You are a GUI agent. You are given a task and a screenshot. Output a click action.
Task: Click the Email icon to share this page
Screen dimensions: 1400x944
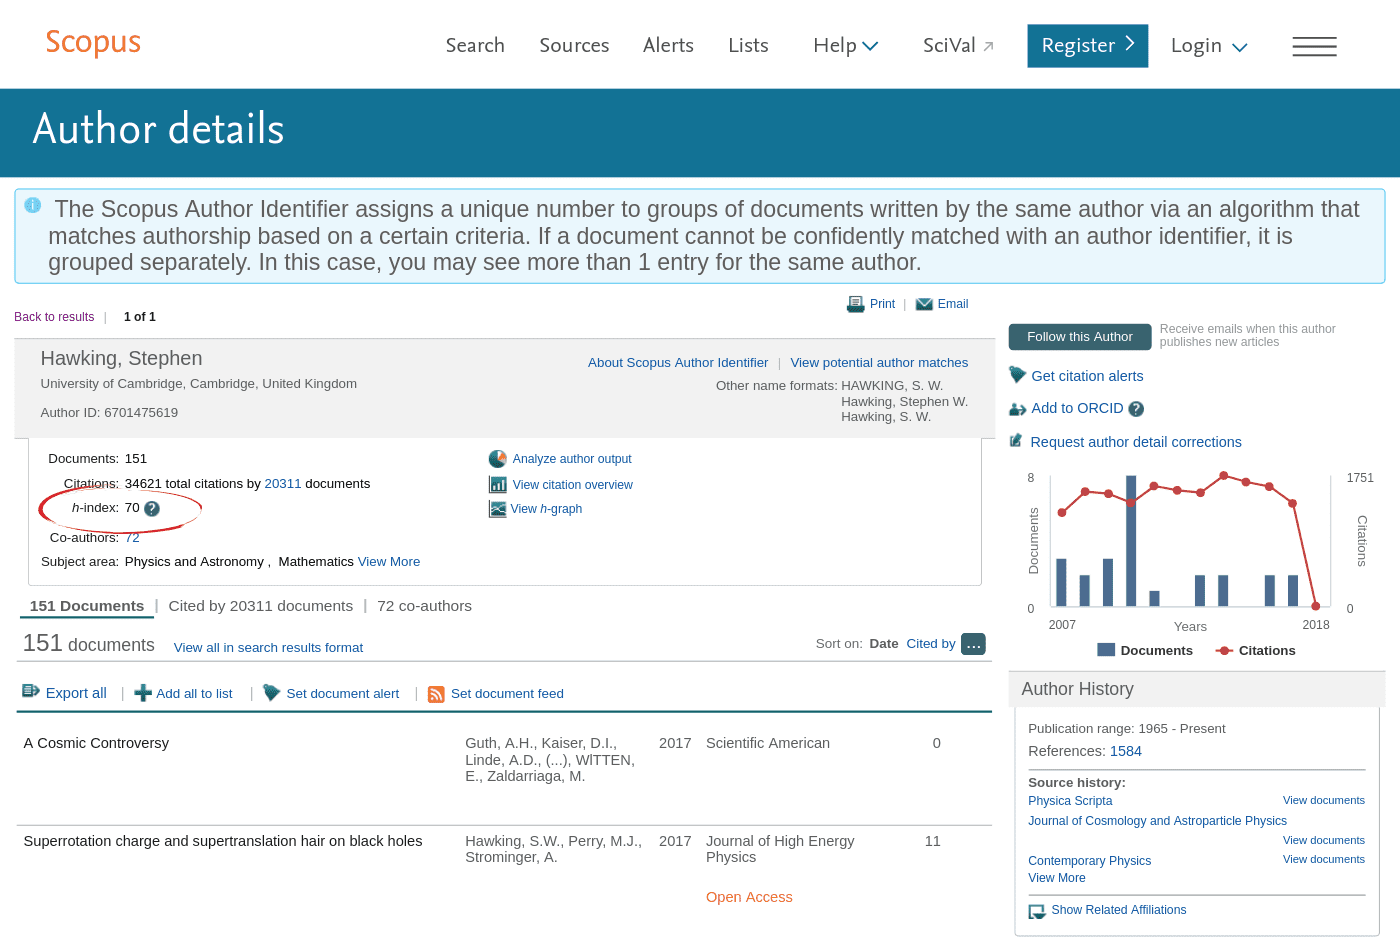(923, 303)
